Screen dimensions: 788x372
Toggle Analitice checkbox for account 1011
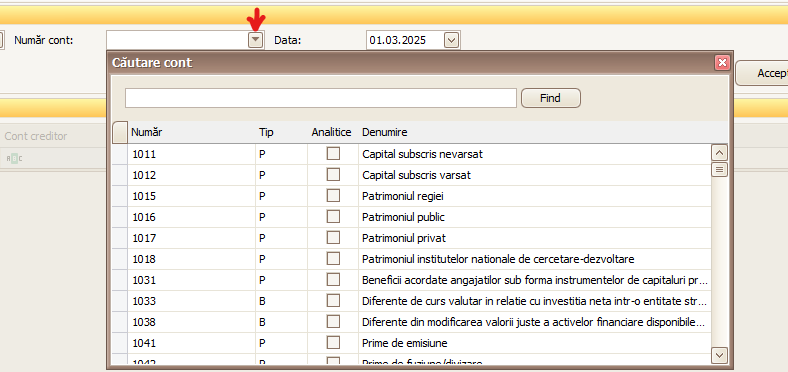(x=333, y=154)
